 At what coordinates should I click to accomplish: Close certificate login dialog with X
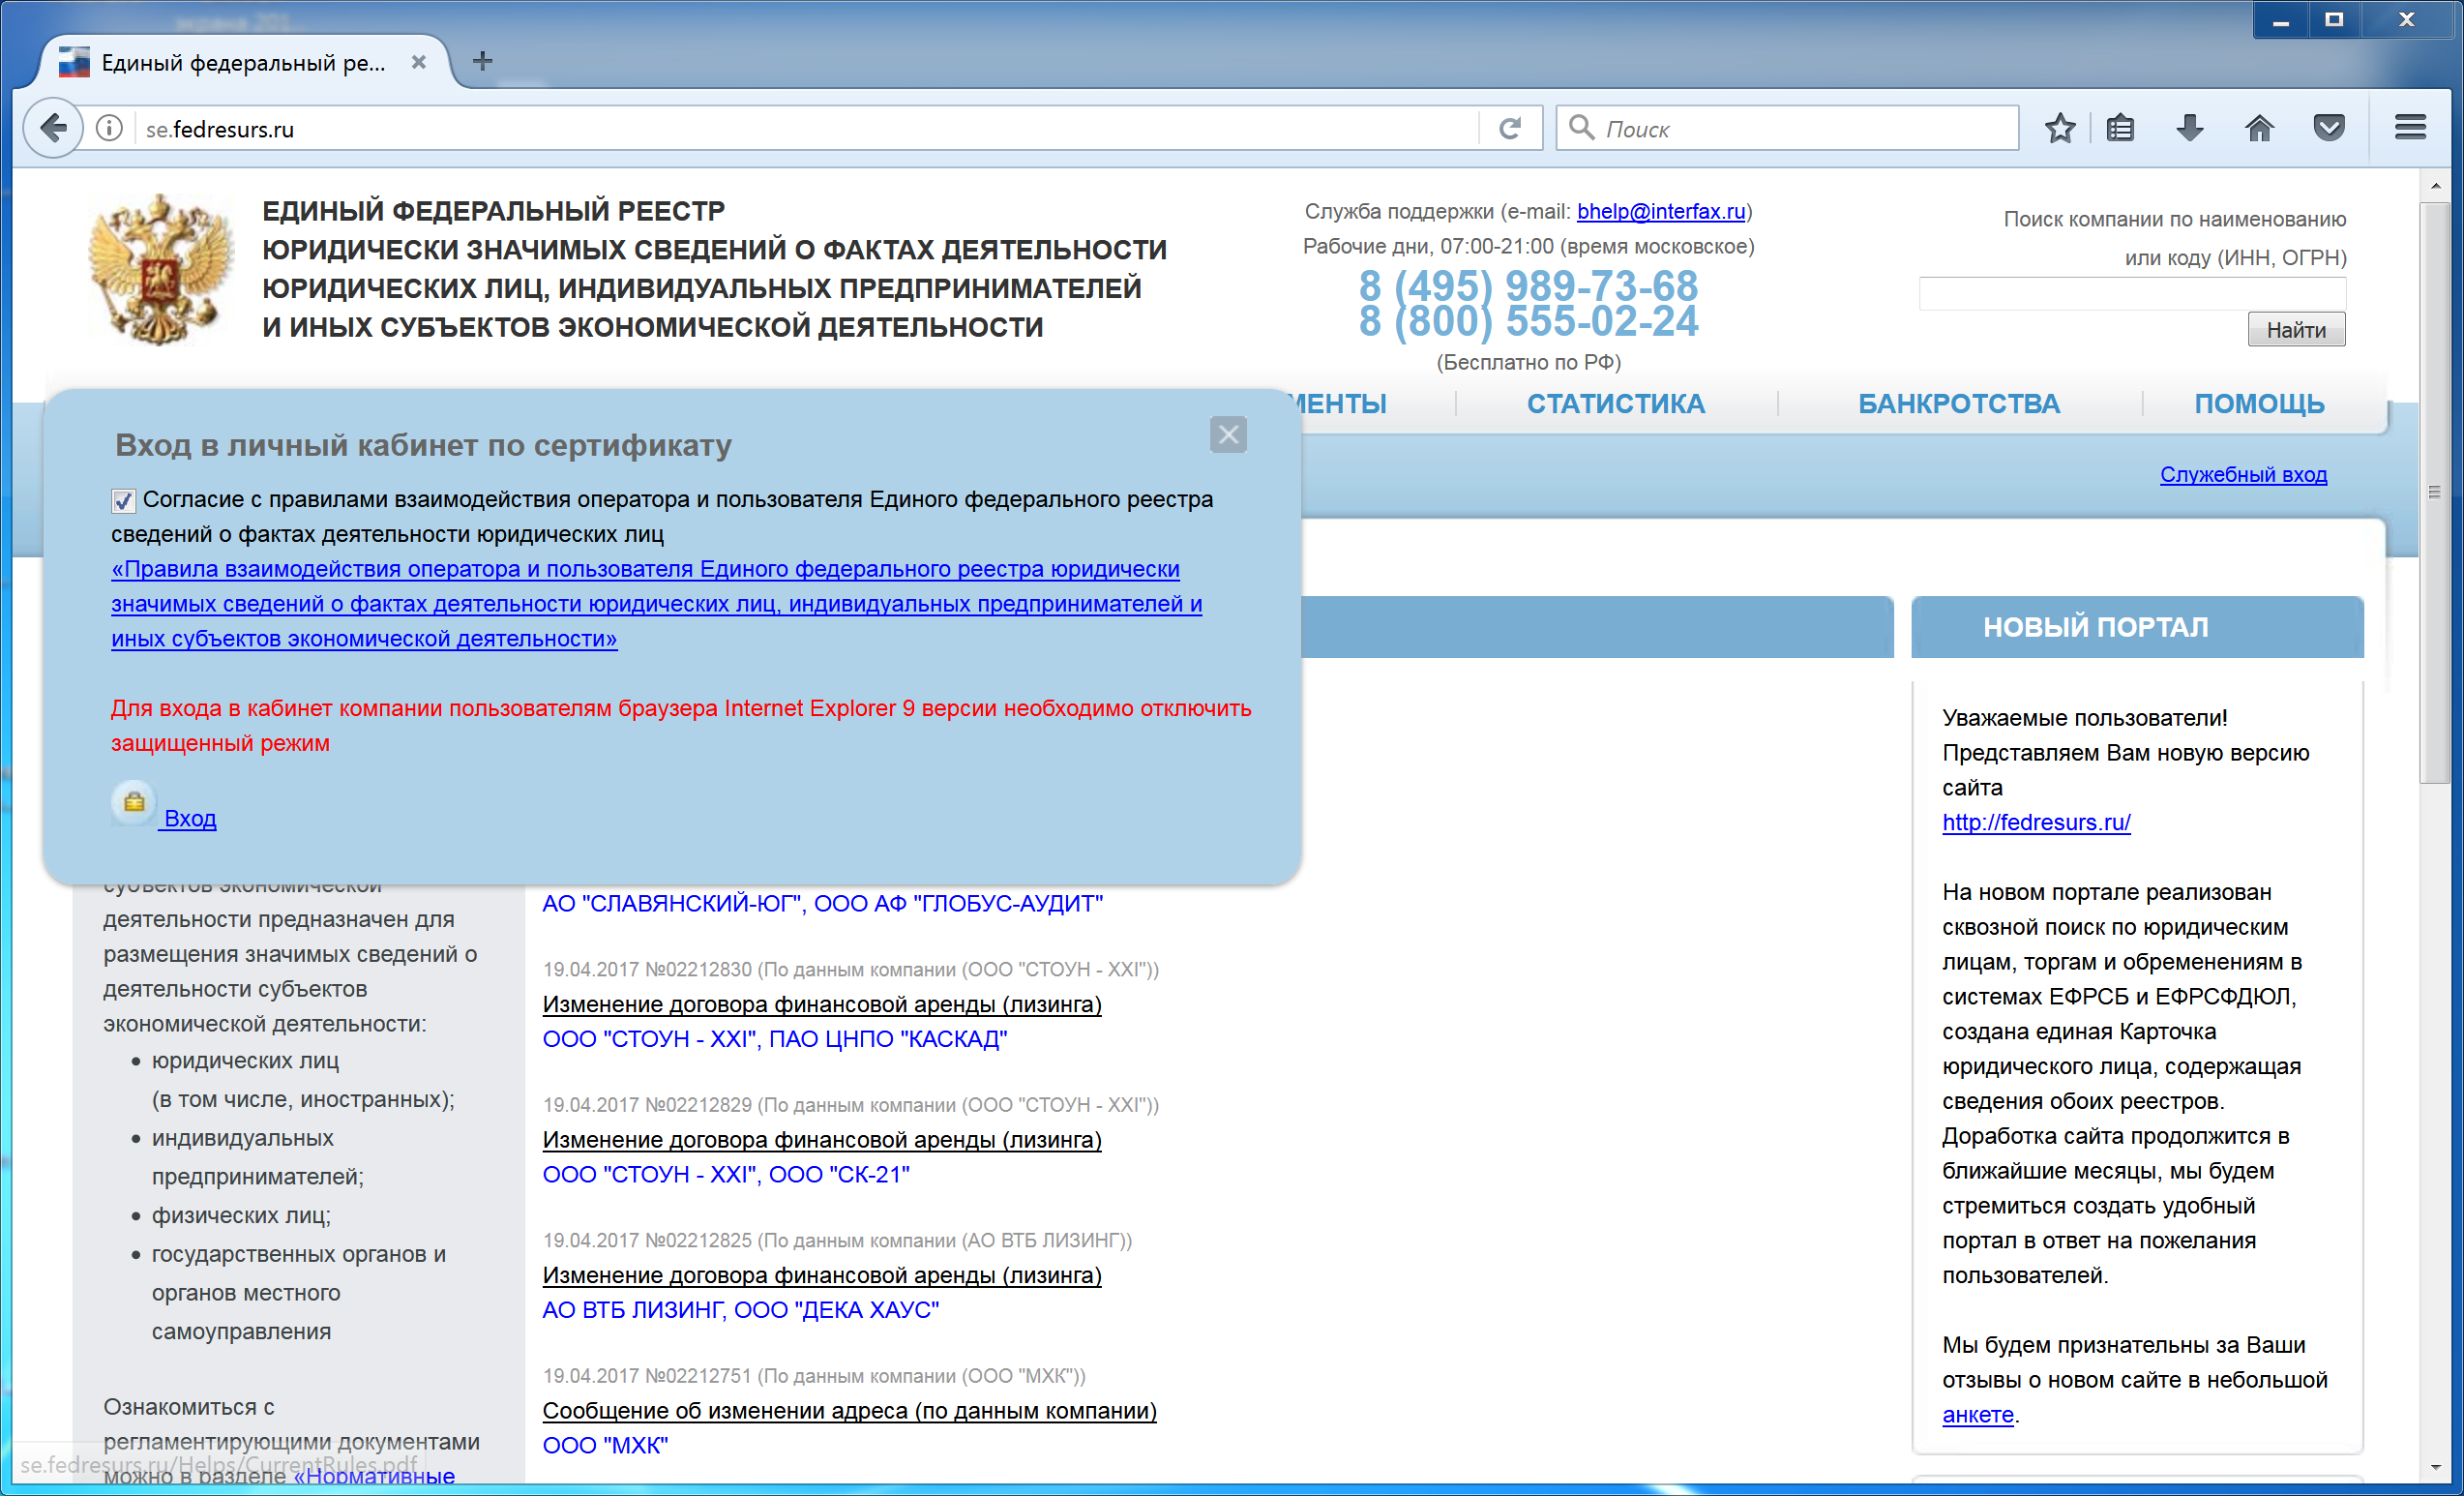coord(1228,435)
